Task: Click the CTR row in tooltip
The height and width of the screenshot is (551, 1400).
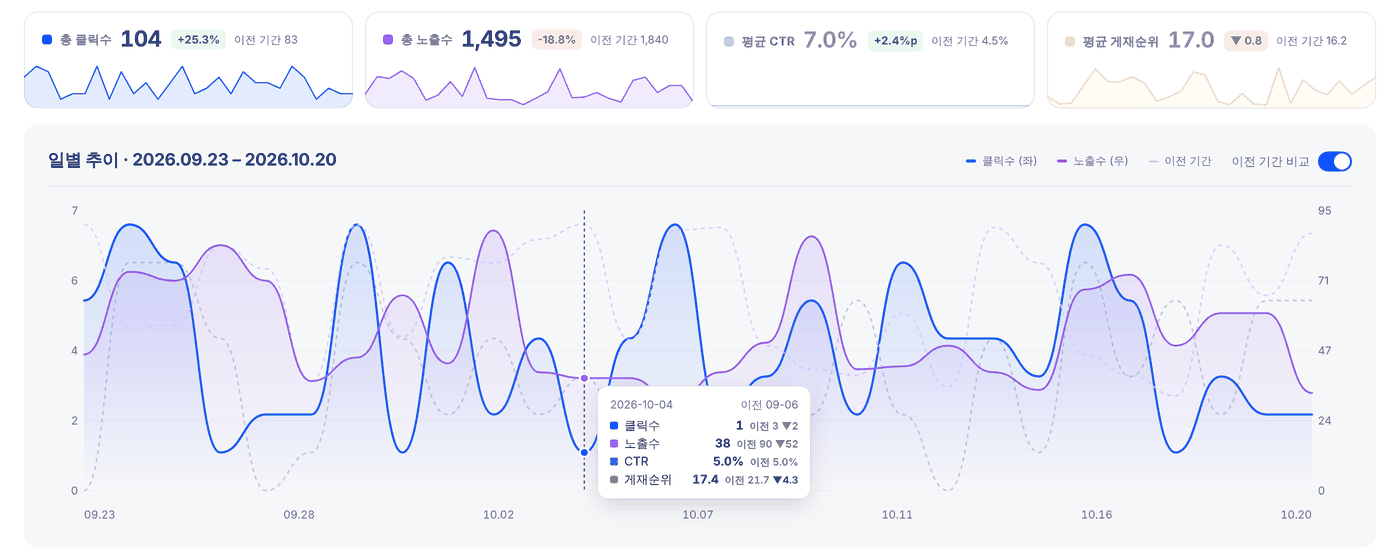Action: pyautogui.click(x=704, y=462)
